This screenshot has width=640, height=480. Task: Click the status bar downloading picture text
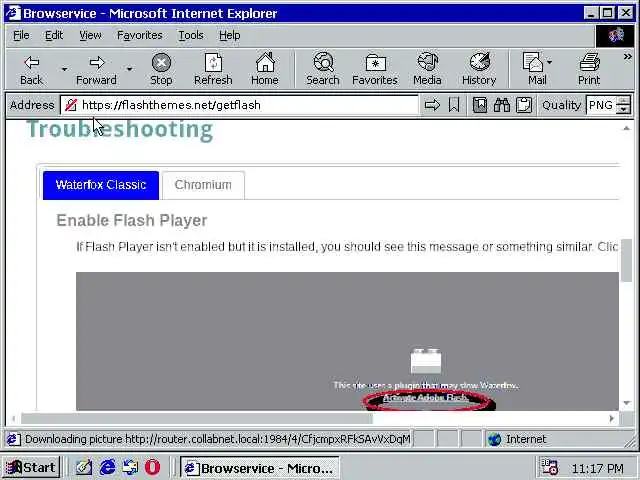click(x=218, y=440)
